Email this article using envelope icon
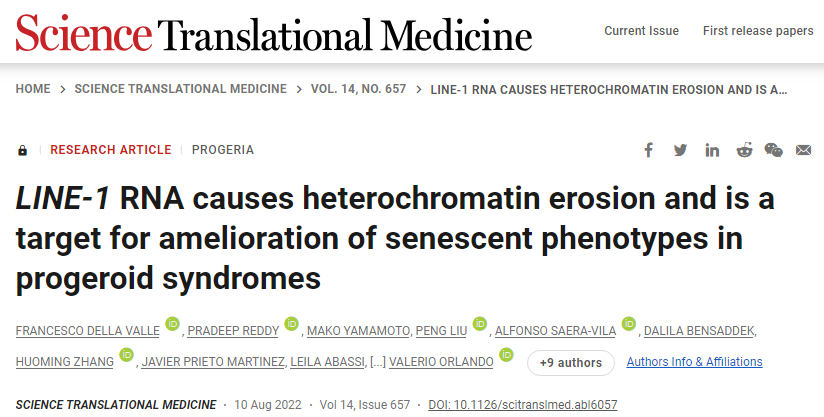Image resolution: width=824 pixels, height=417 pixels. (804, 150)
